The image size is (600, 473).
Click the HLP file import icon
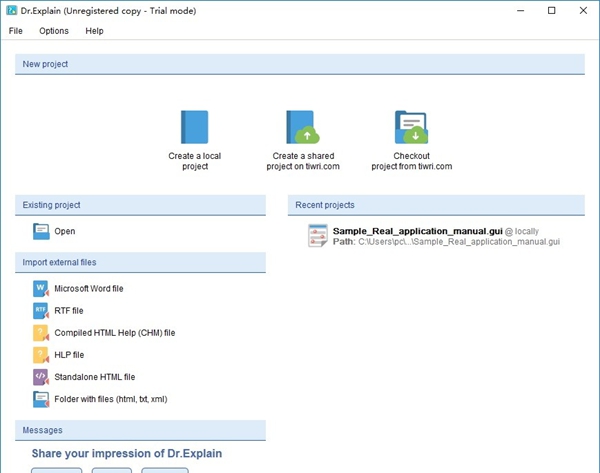point(41,355)
